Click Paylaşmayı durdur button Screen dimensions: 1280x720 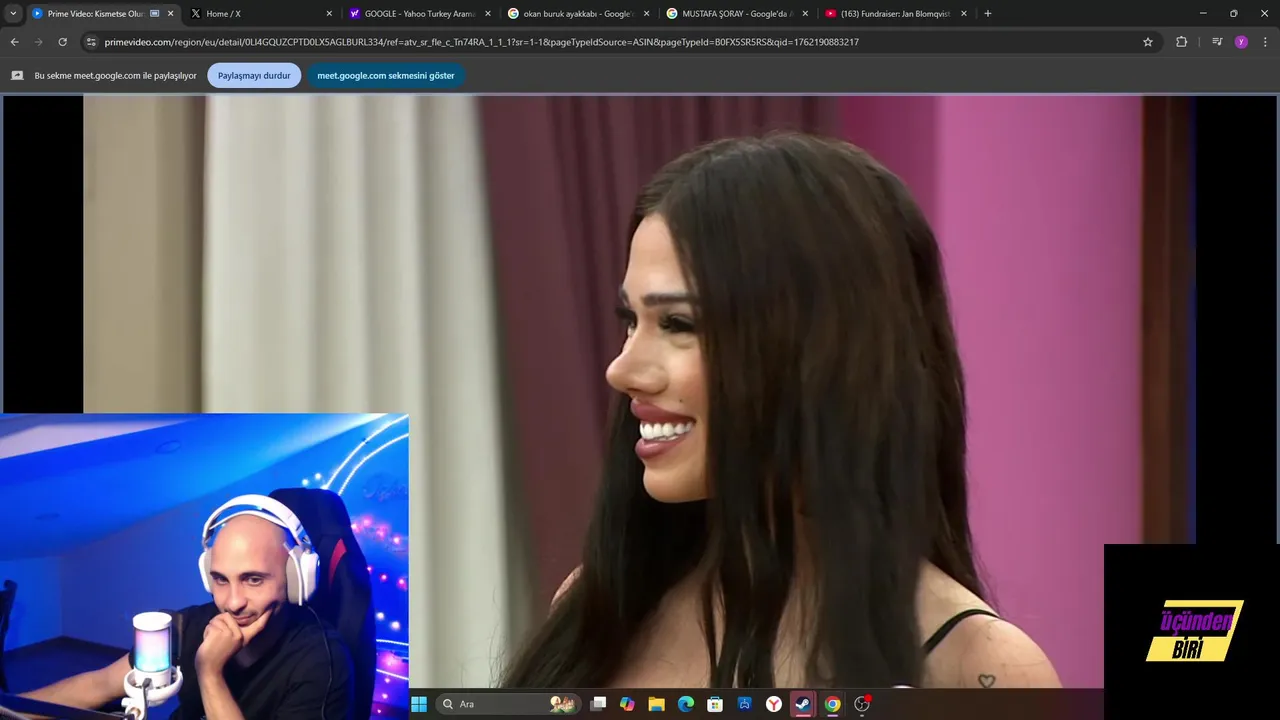point(254,76)
